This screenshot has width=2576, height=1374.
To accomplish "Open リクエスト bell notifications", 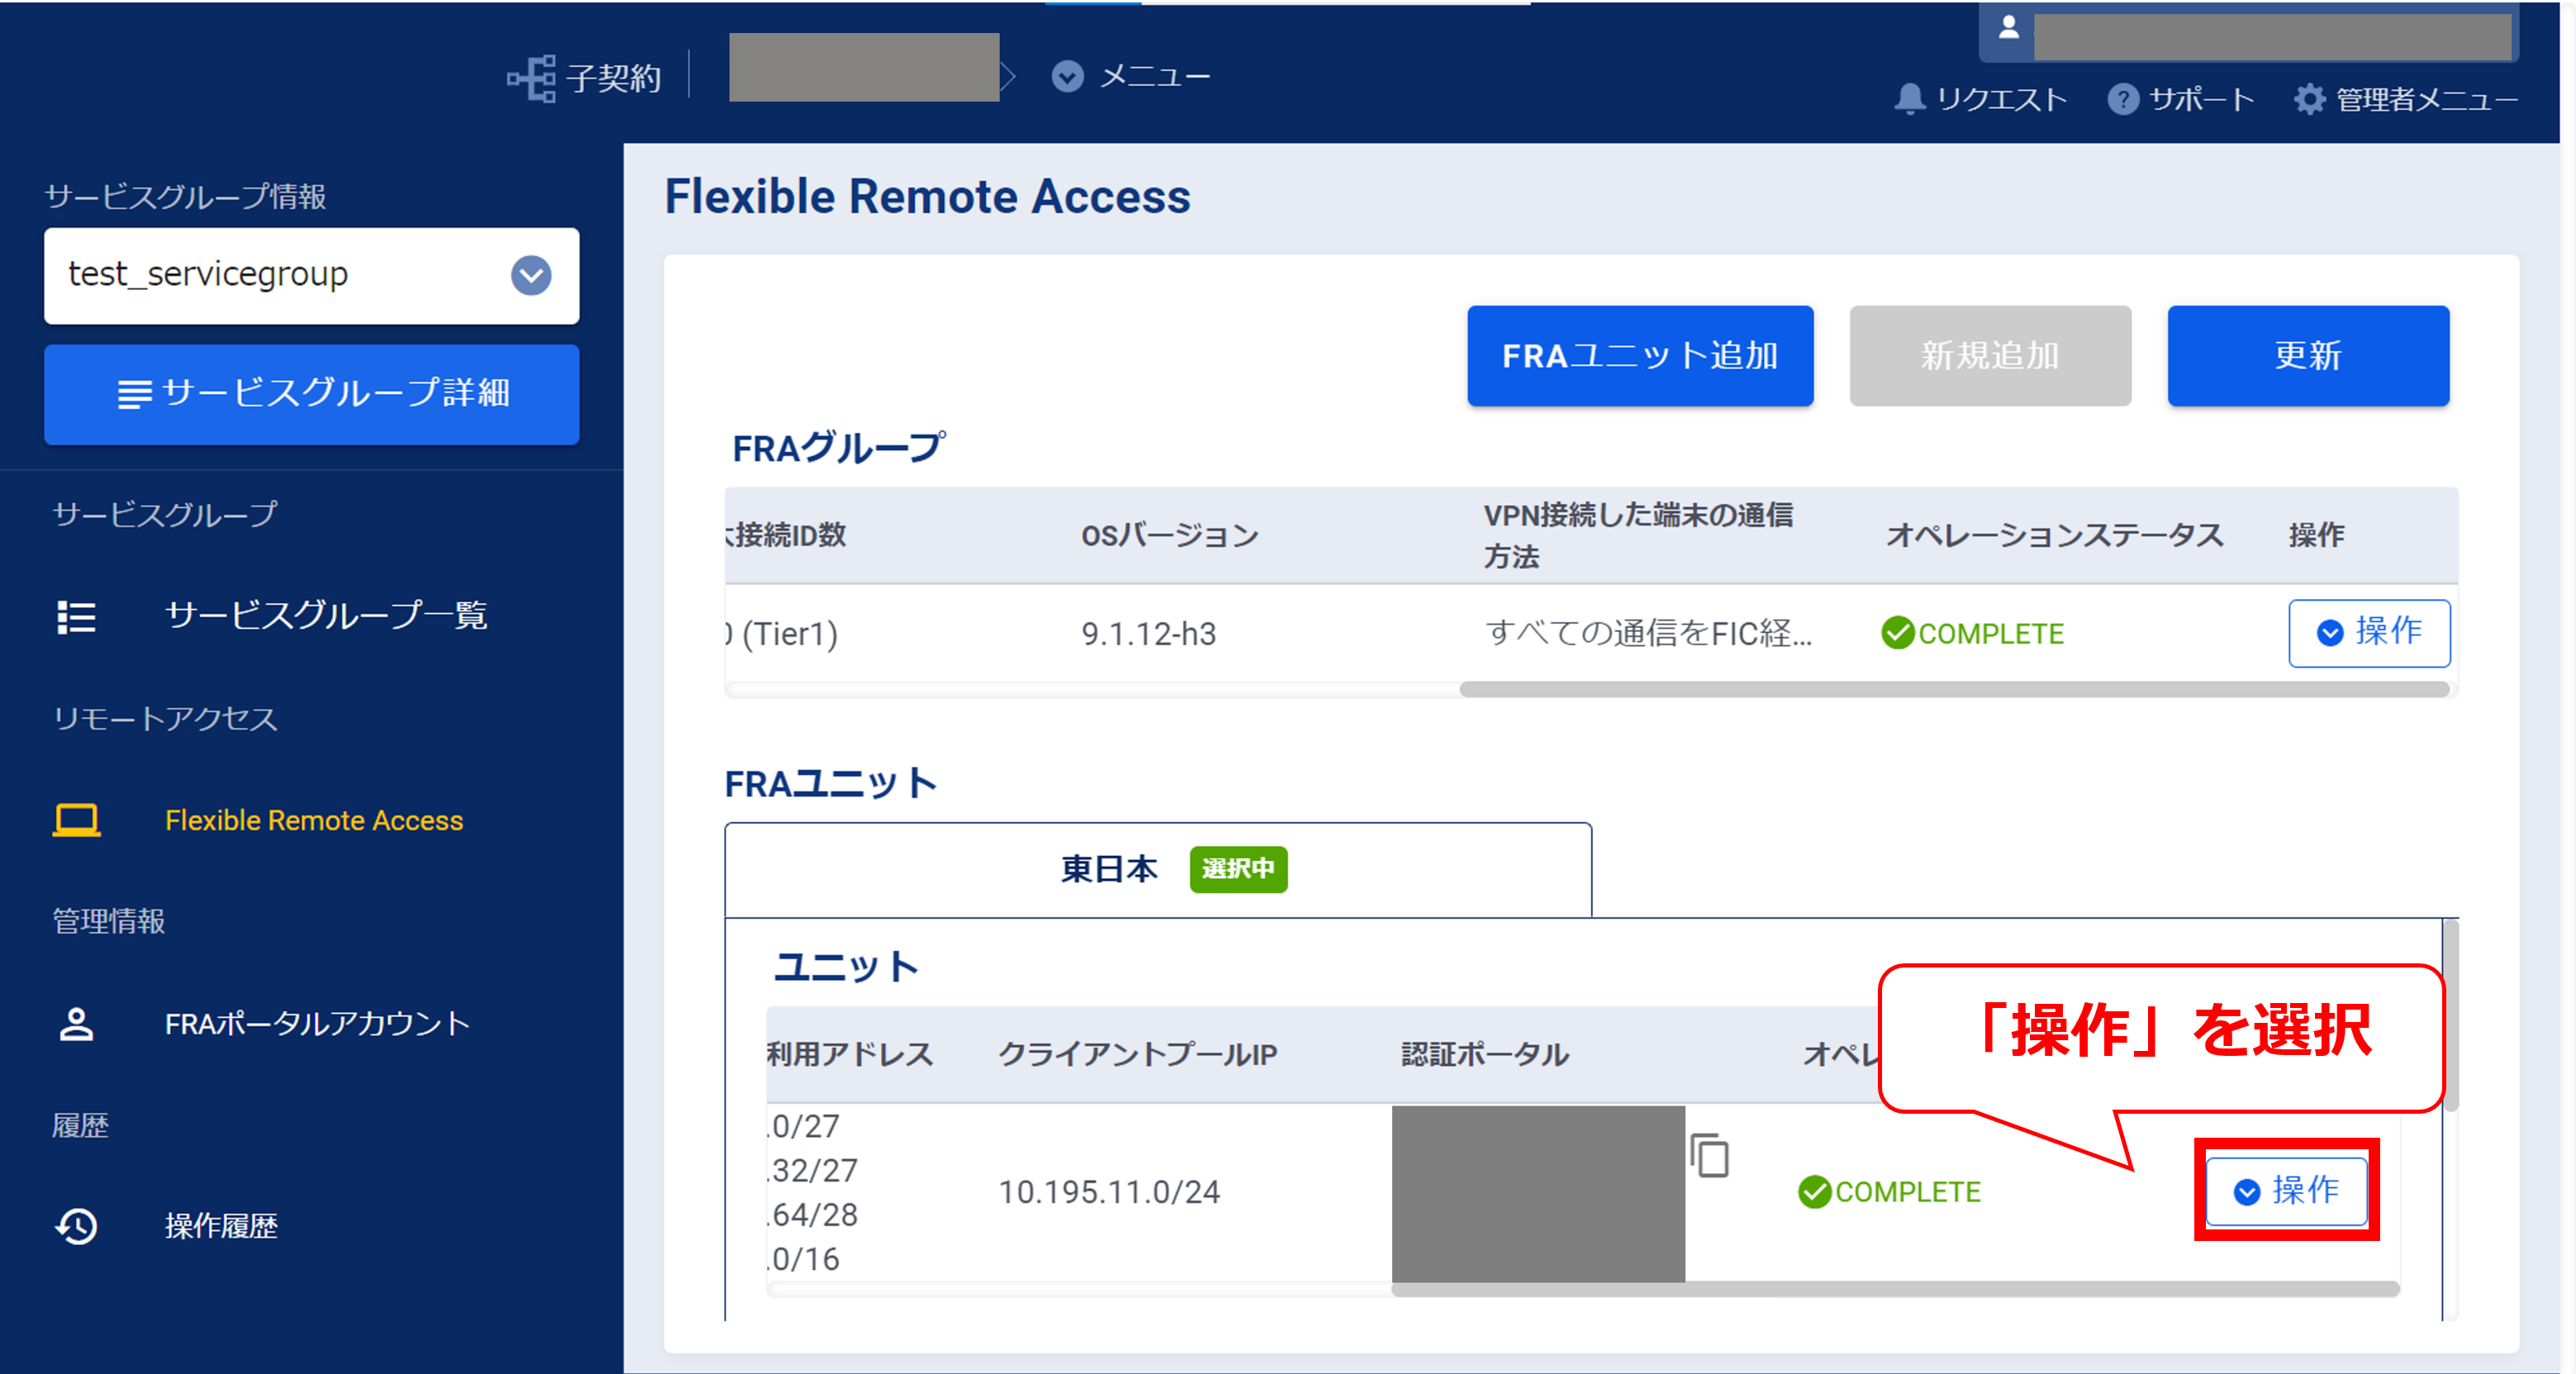I will click(x=1909, y=99).
